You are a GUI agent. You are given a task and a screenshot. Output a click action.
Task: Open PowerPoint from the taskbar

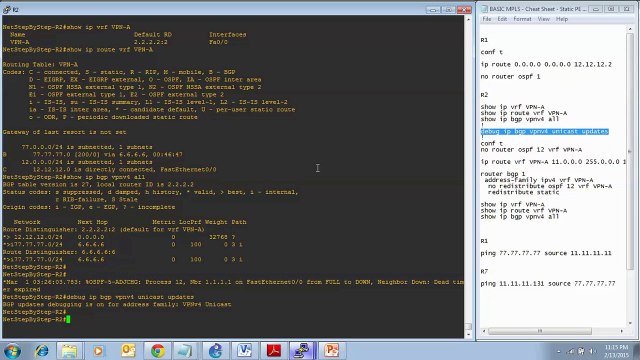tap(331, 351)
